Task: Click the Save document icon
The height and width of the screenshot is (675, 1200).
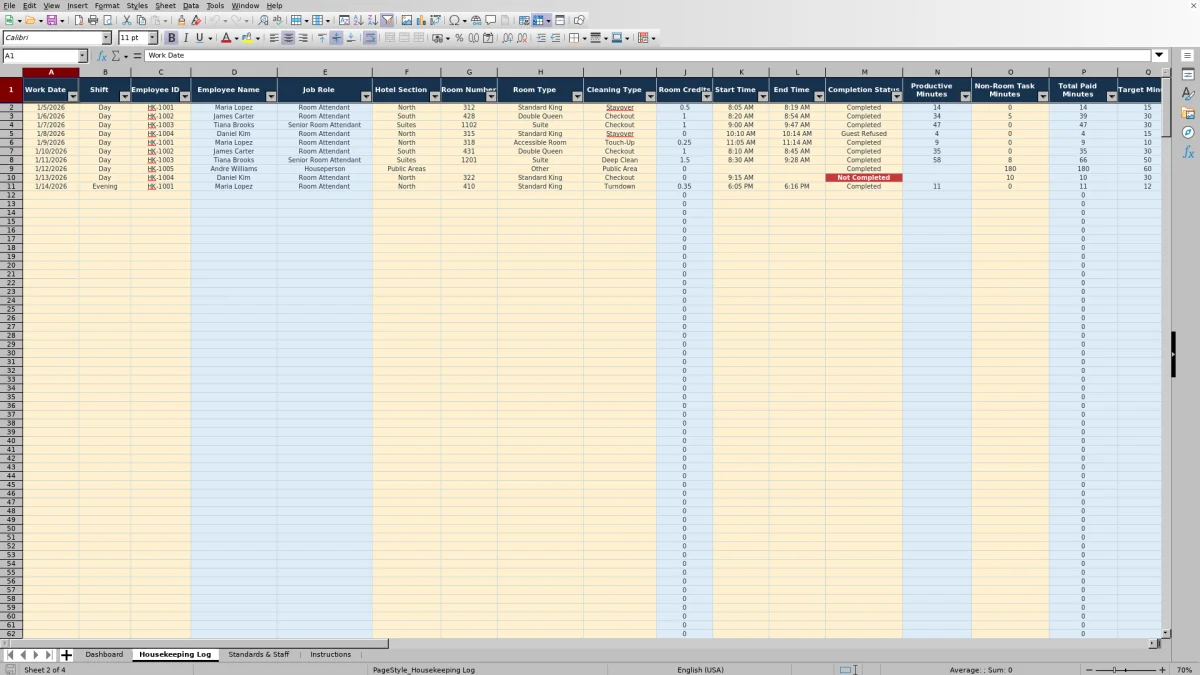Action: [x=51, y=20]
